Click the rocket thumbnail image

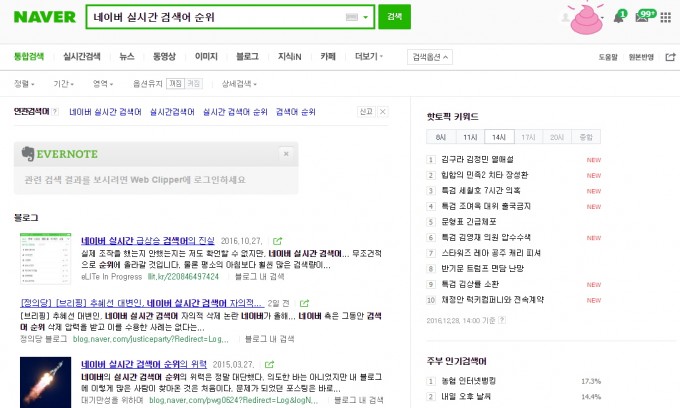[46, 382]
